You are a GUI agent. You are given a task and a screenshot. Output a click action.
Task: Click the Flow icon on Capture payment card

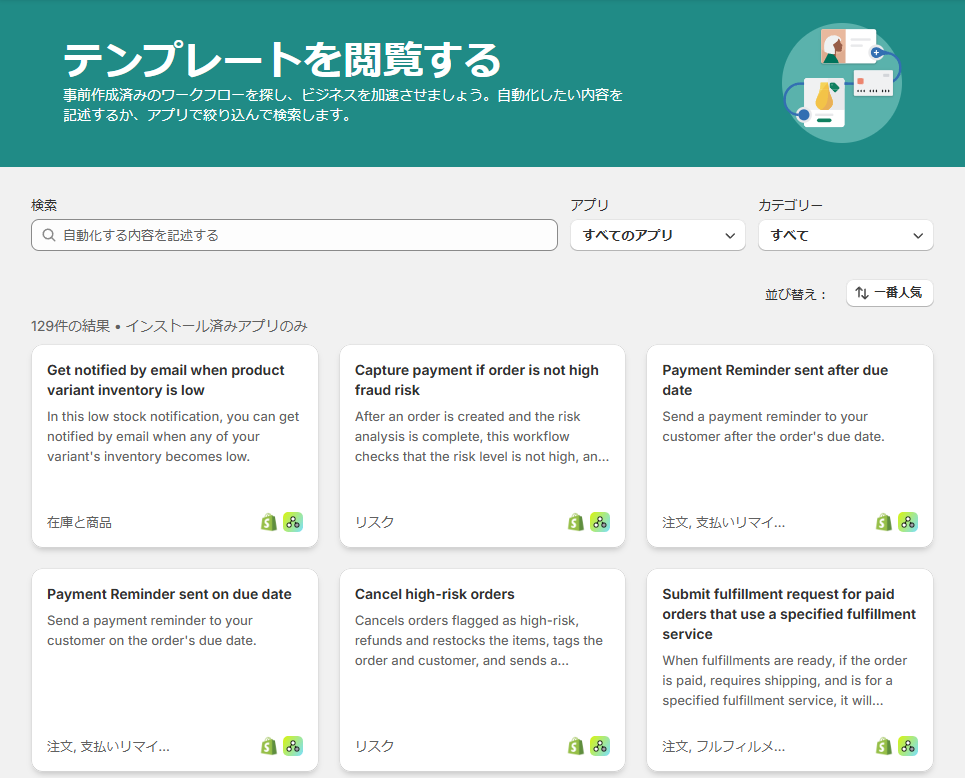(600, 522)
